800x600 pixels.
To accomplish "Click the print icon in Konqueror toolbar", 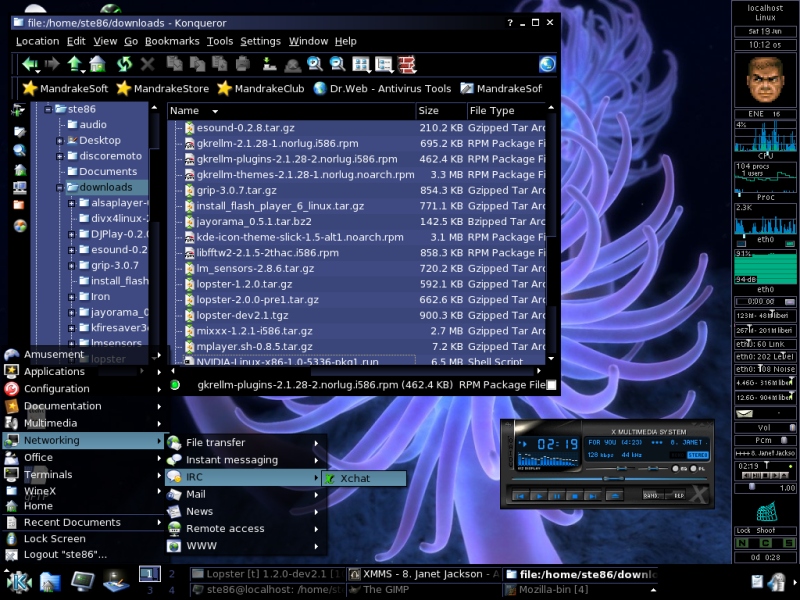I will (x=243, y=64).
